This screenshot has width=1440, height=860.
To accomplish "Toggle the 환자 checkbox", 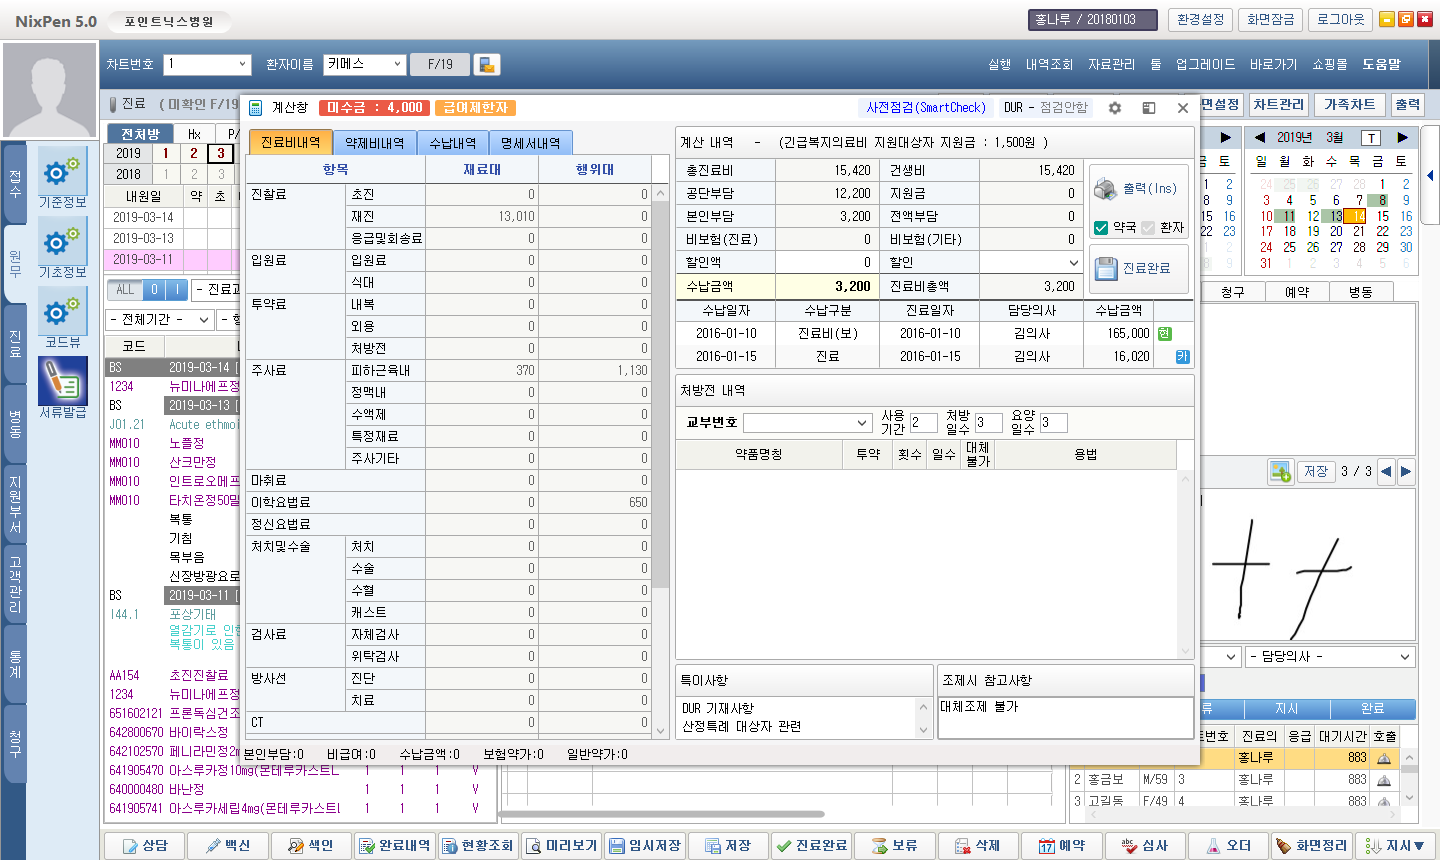I will click(x=1148, y=228).
